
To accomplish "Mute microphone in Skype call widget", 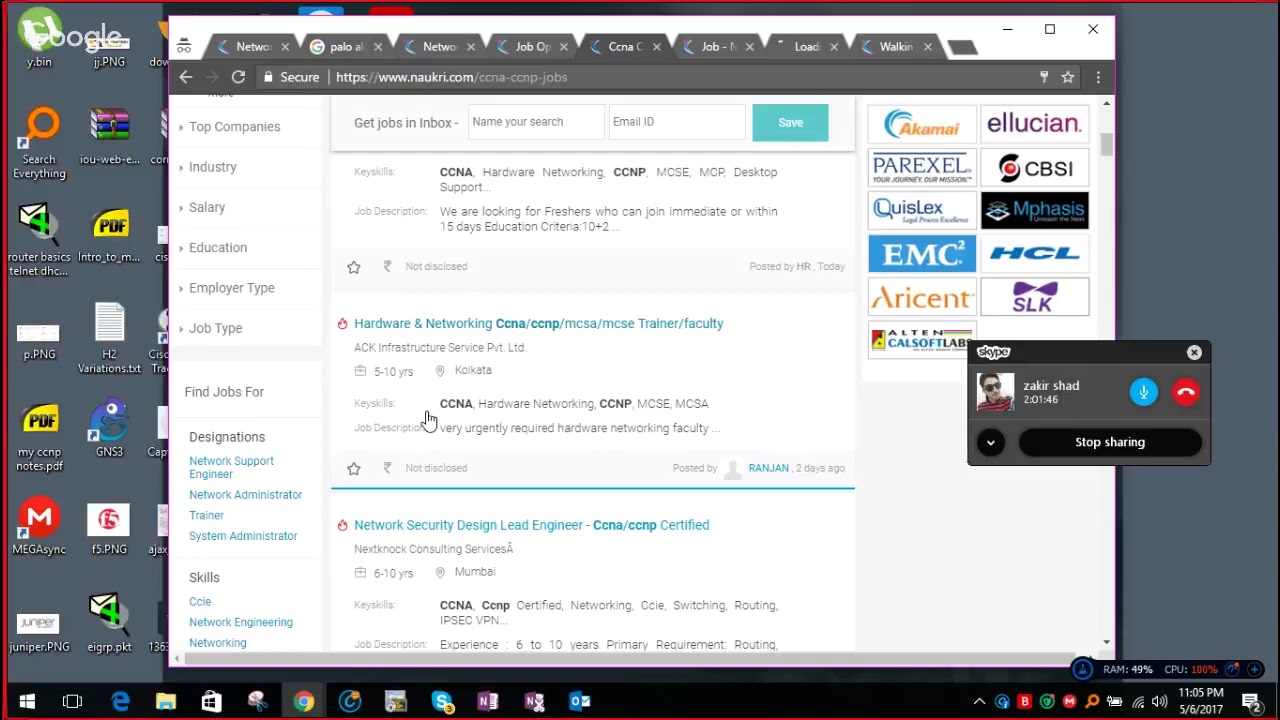I will coord(1144,392).
